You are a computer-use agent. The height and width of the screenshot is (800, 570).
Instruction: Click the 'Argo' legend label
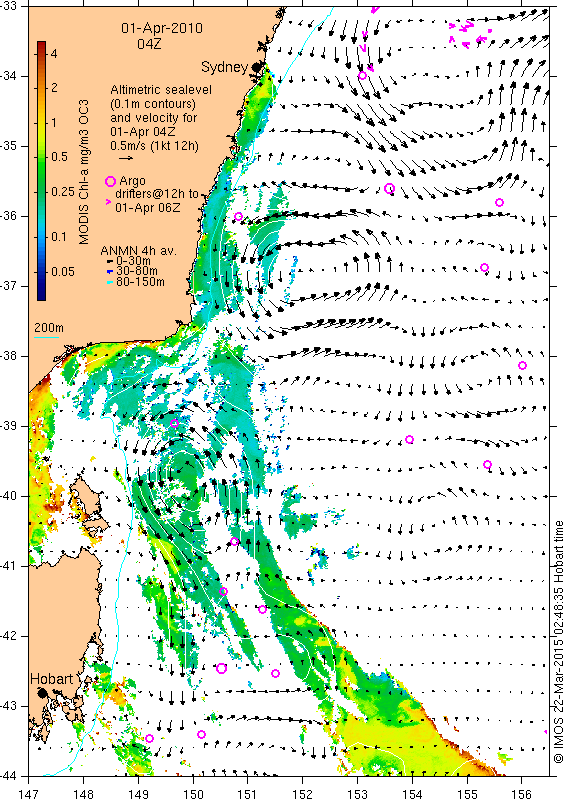pyautogui.click(x=132, y=181)
